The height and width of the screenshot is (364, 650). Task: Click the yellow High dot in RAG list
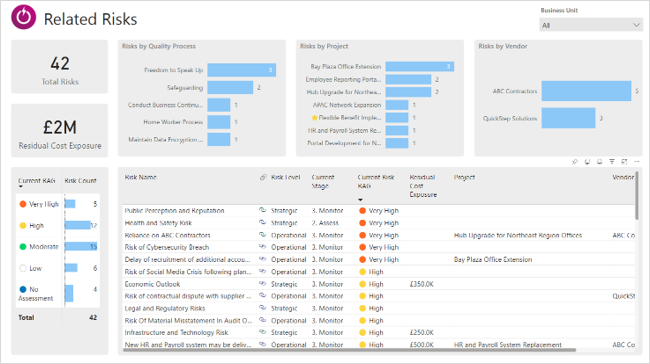coord(23,226)
